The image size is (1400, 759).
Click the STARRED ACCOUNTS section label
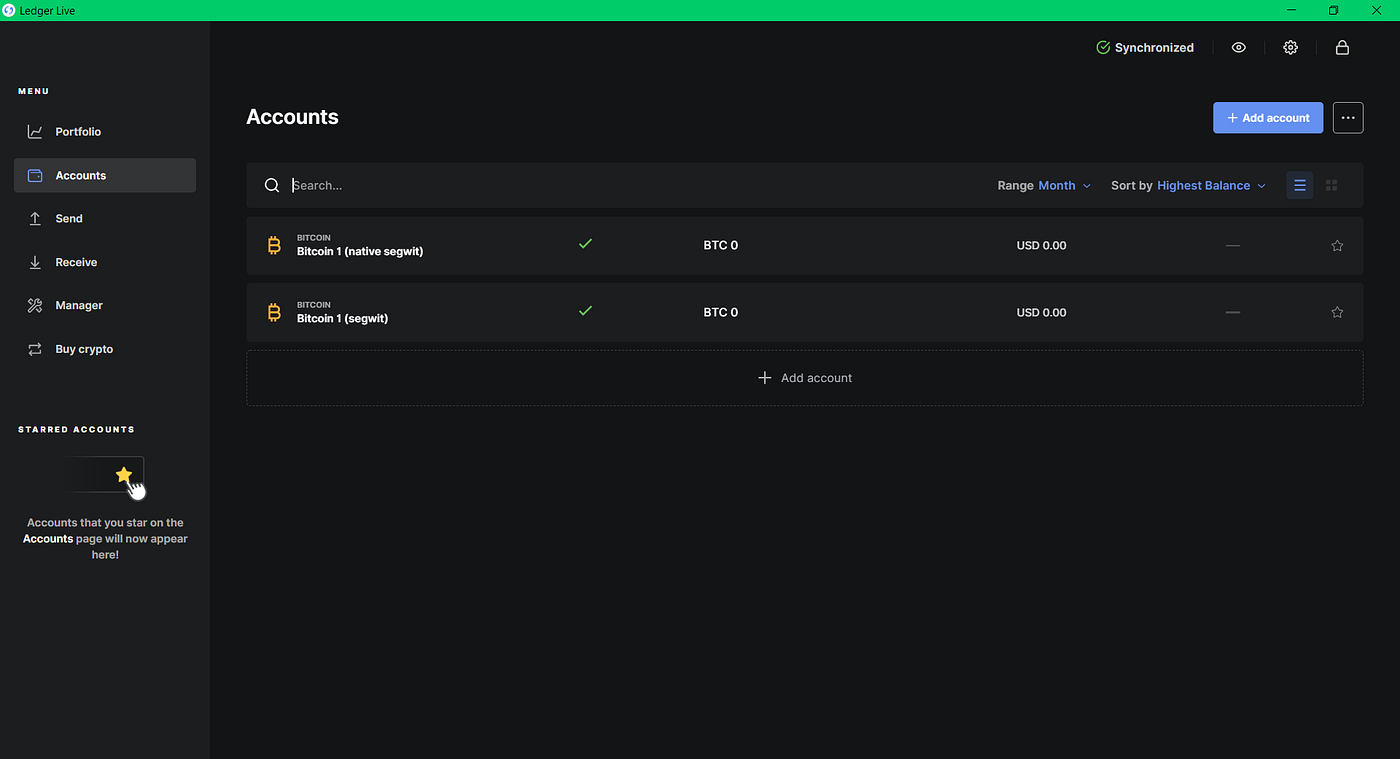(x=76, y=430)
